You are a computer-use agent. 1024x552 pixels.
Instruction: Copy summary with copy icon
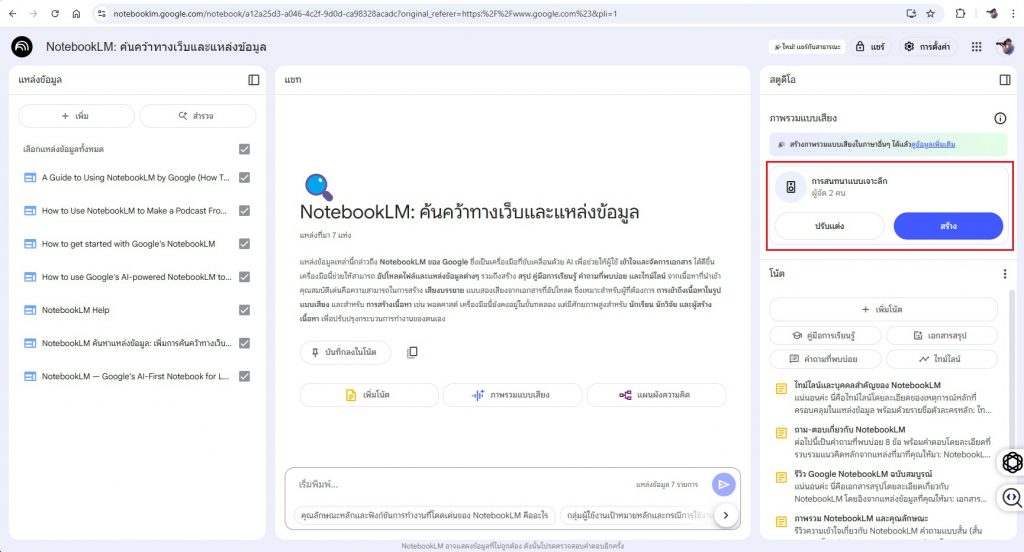click(x=412, y=352)
